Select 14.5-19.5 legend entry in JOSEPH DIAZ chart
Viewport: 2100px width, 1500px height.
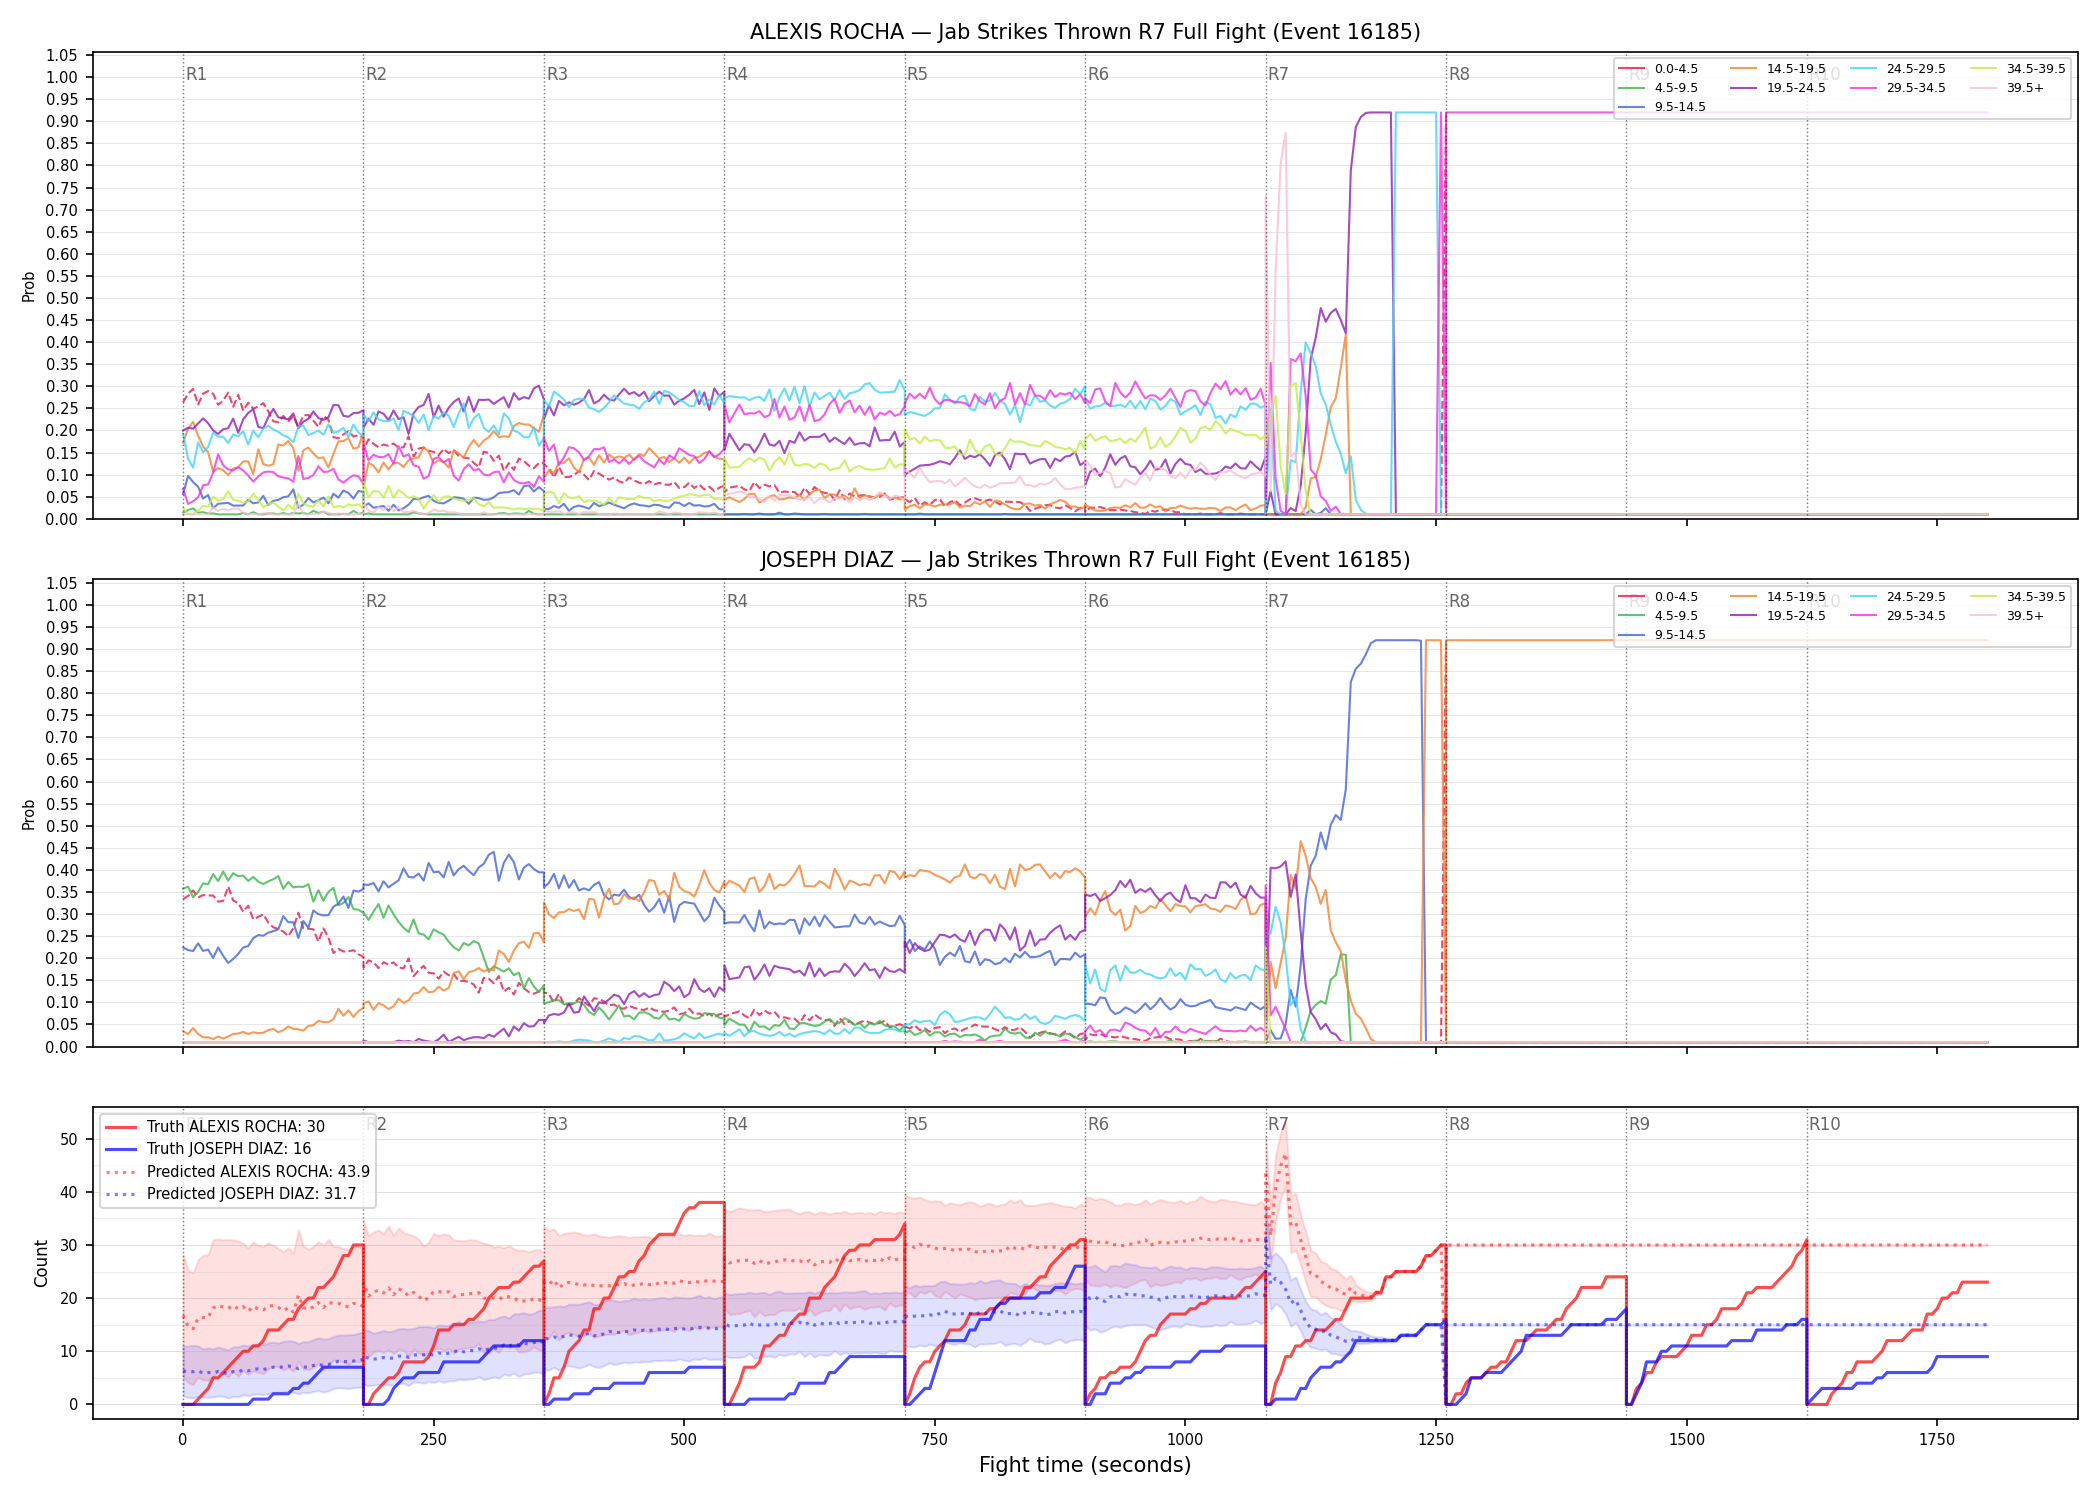point(1778,597)
